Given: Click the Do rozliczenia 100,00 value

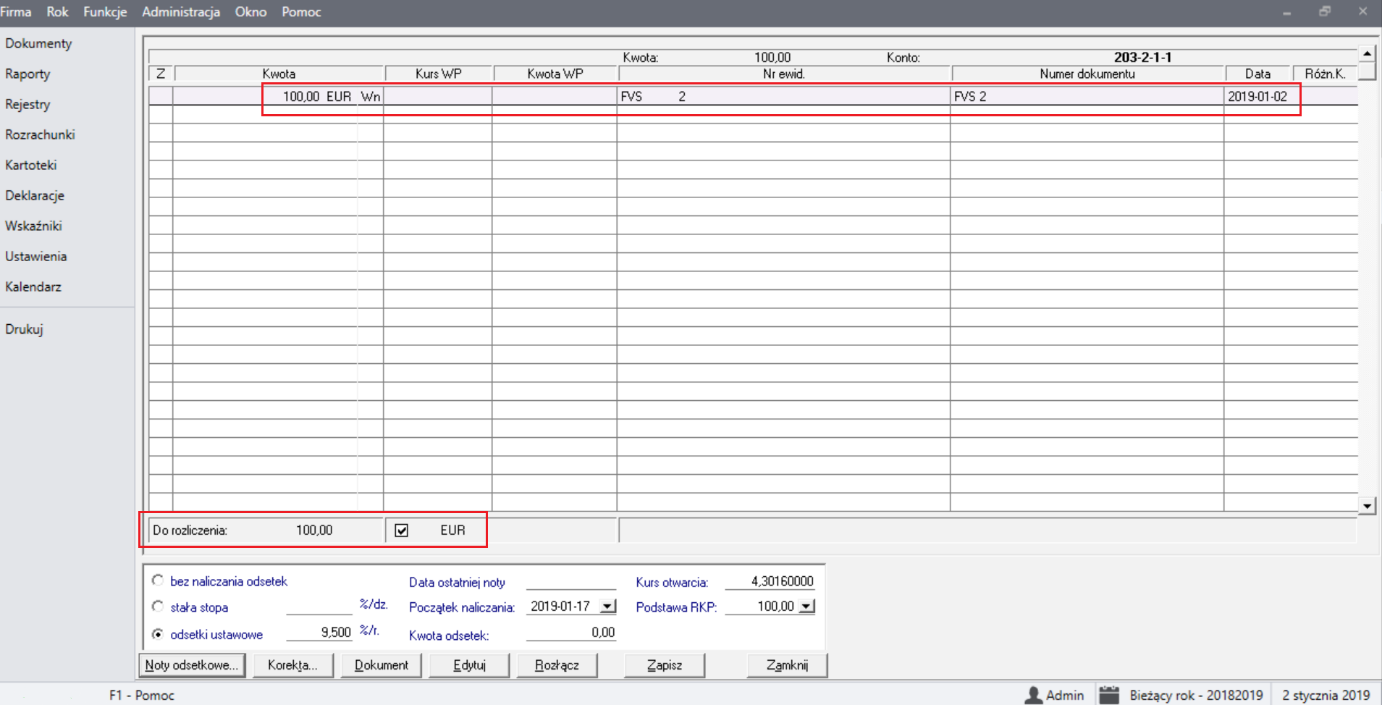Looking at the screenshot, I should click(314, 531).
